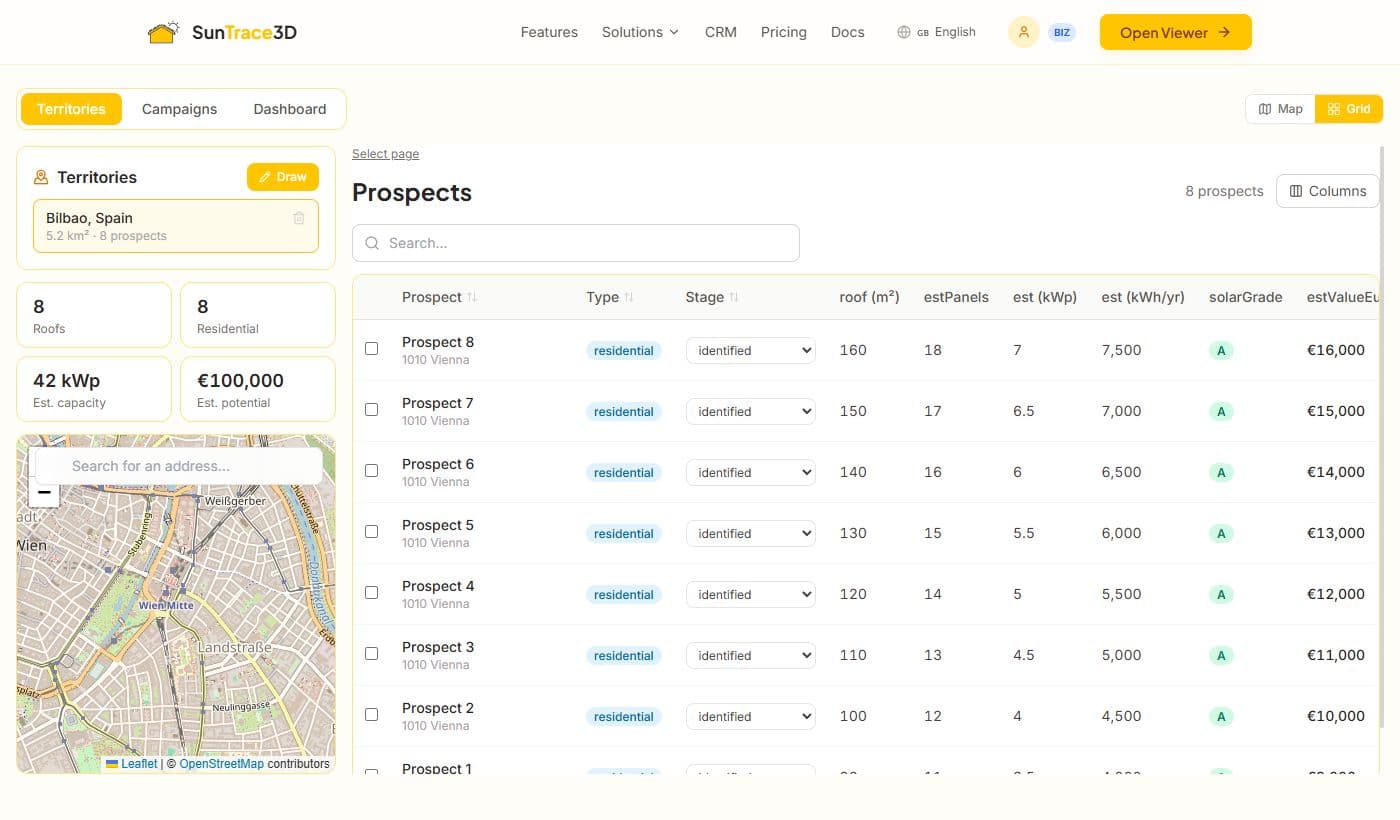Viewport: 1400px width, 820px height.
Task: Click the residential tag for Prospect 7
Action: point(624,412)
